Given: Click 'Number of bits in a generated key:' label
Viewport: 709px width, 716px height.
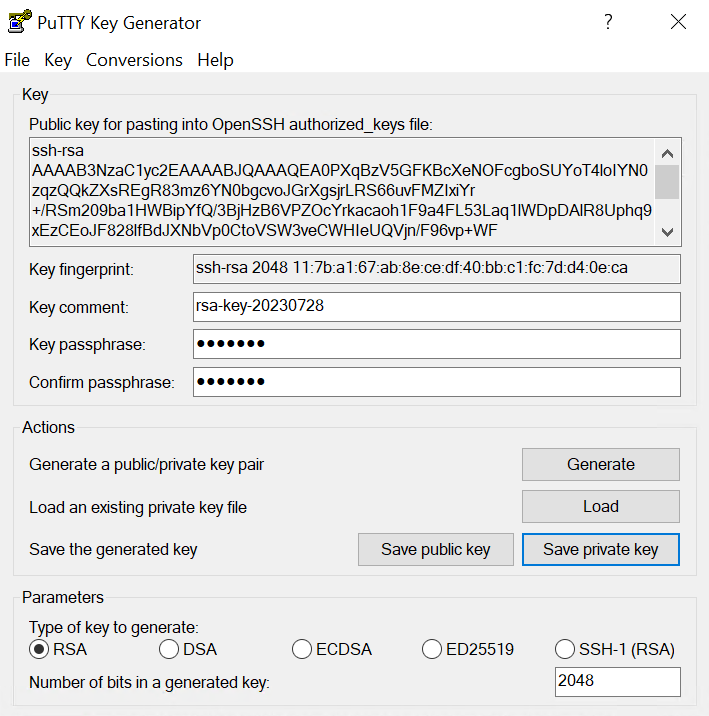Looking at the screenshot, I should [x=149, y=682].
